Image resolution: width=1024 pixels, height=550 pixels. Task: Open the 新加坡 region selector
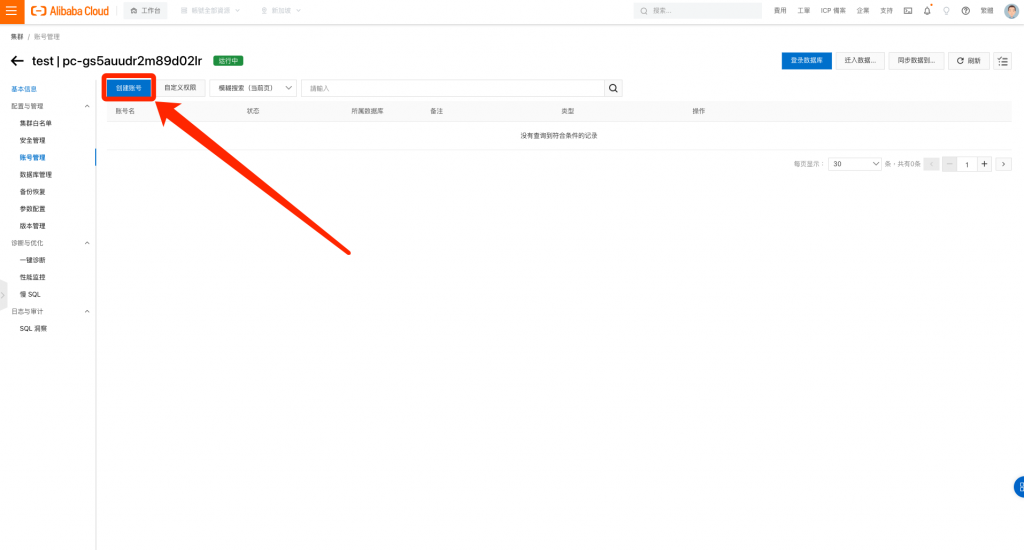pyautogui.click(x=281, y=10)
